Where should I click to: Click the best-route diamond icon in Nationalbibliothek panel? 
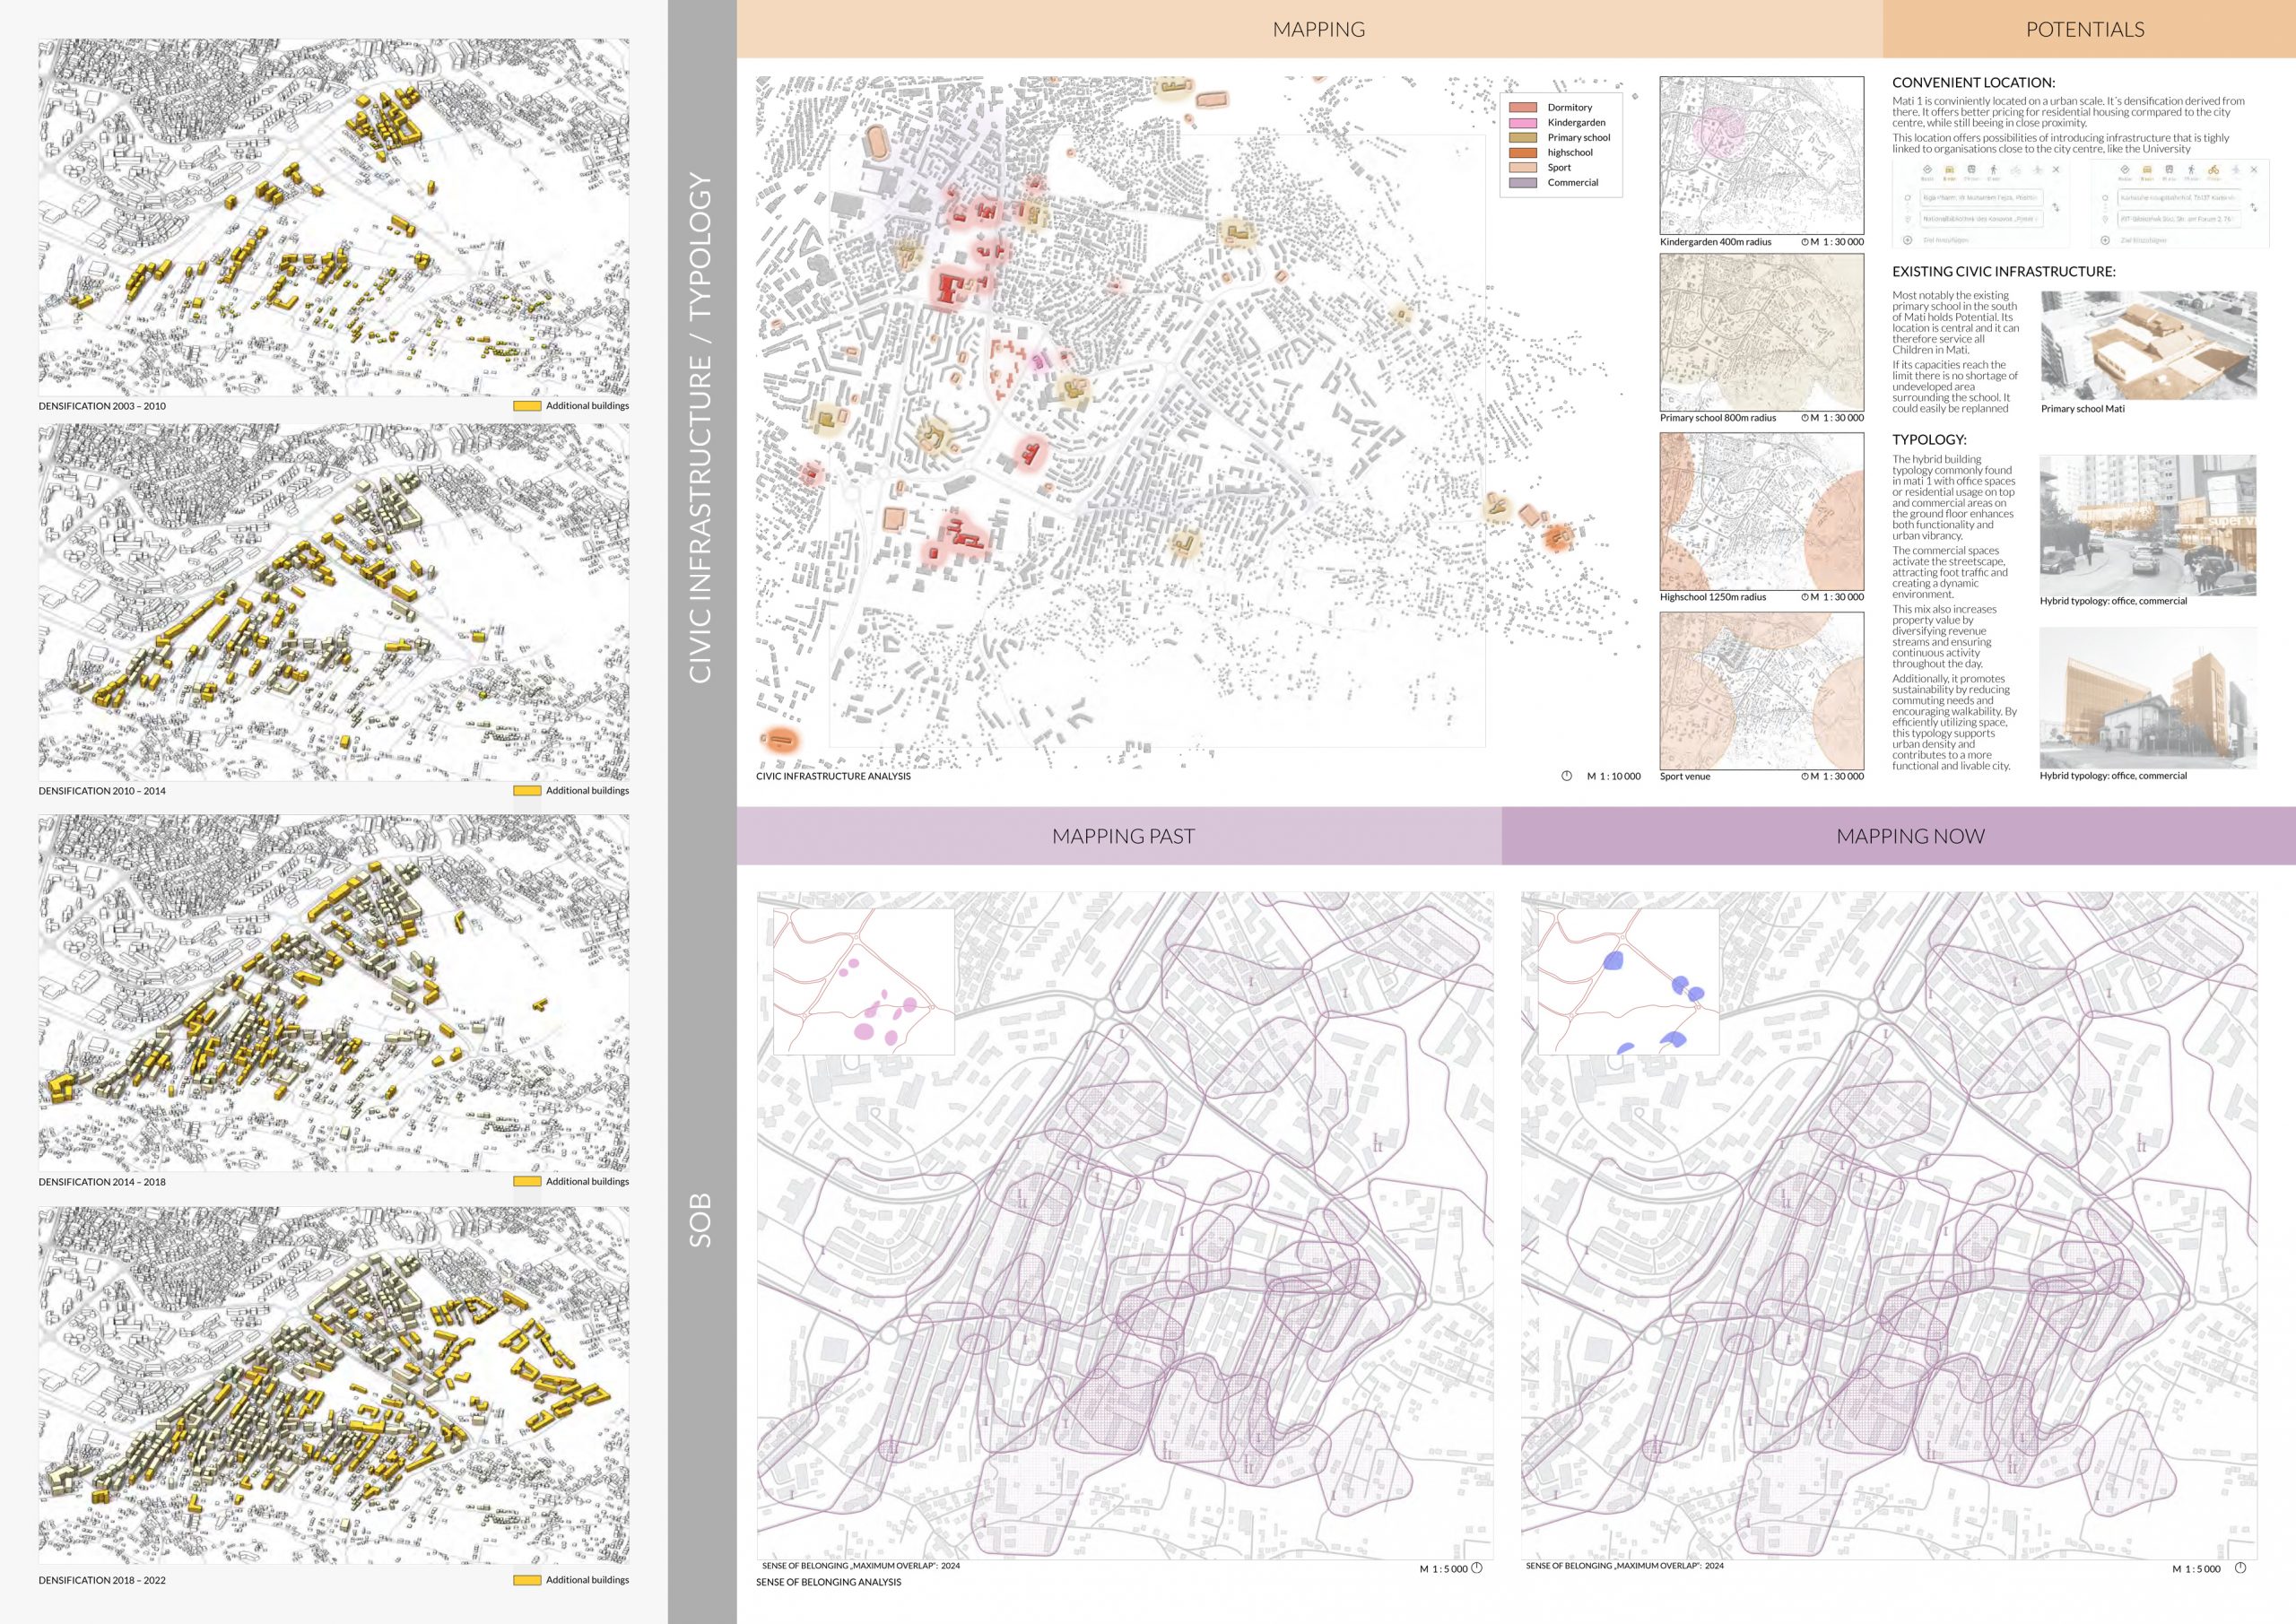tap(1928, 170)
